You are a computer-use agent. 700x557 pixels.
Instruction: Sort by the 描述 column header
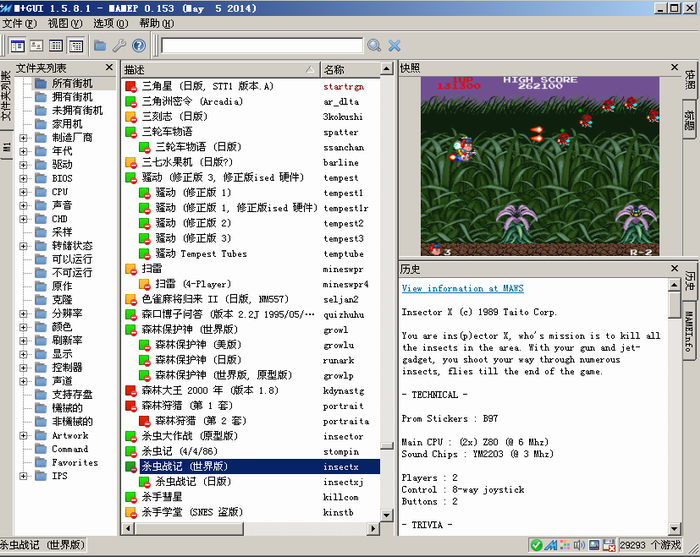pos(221,70)
